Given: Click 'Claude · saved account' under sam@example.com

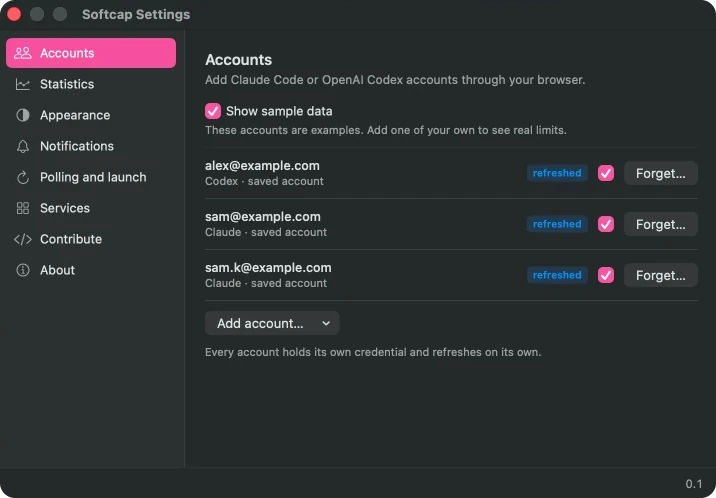Looking at the screenshot, I should tap(266, 232).
